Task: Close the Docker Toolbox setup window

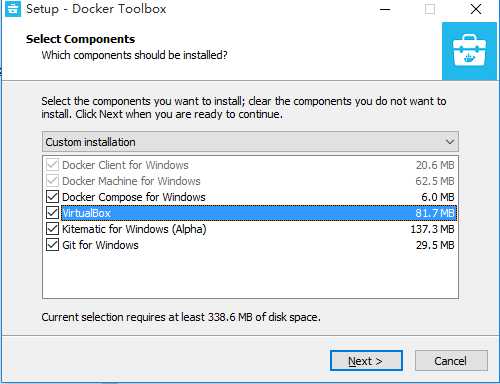Action: tap(476, 9)
